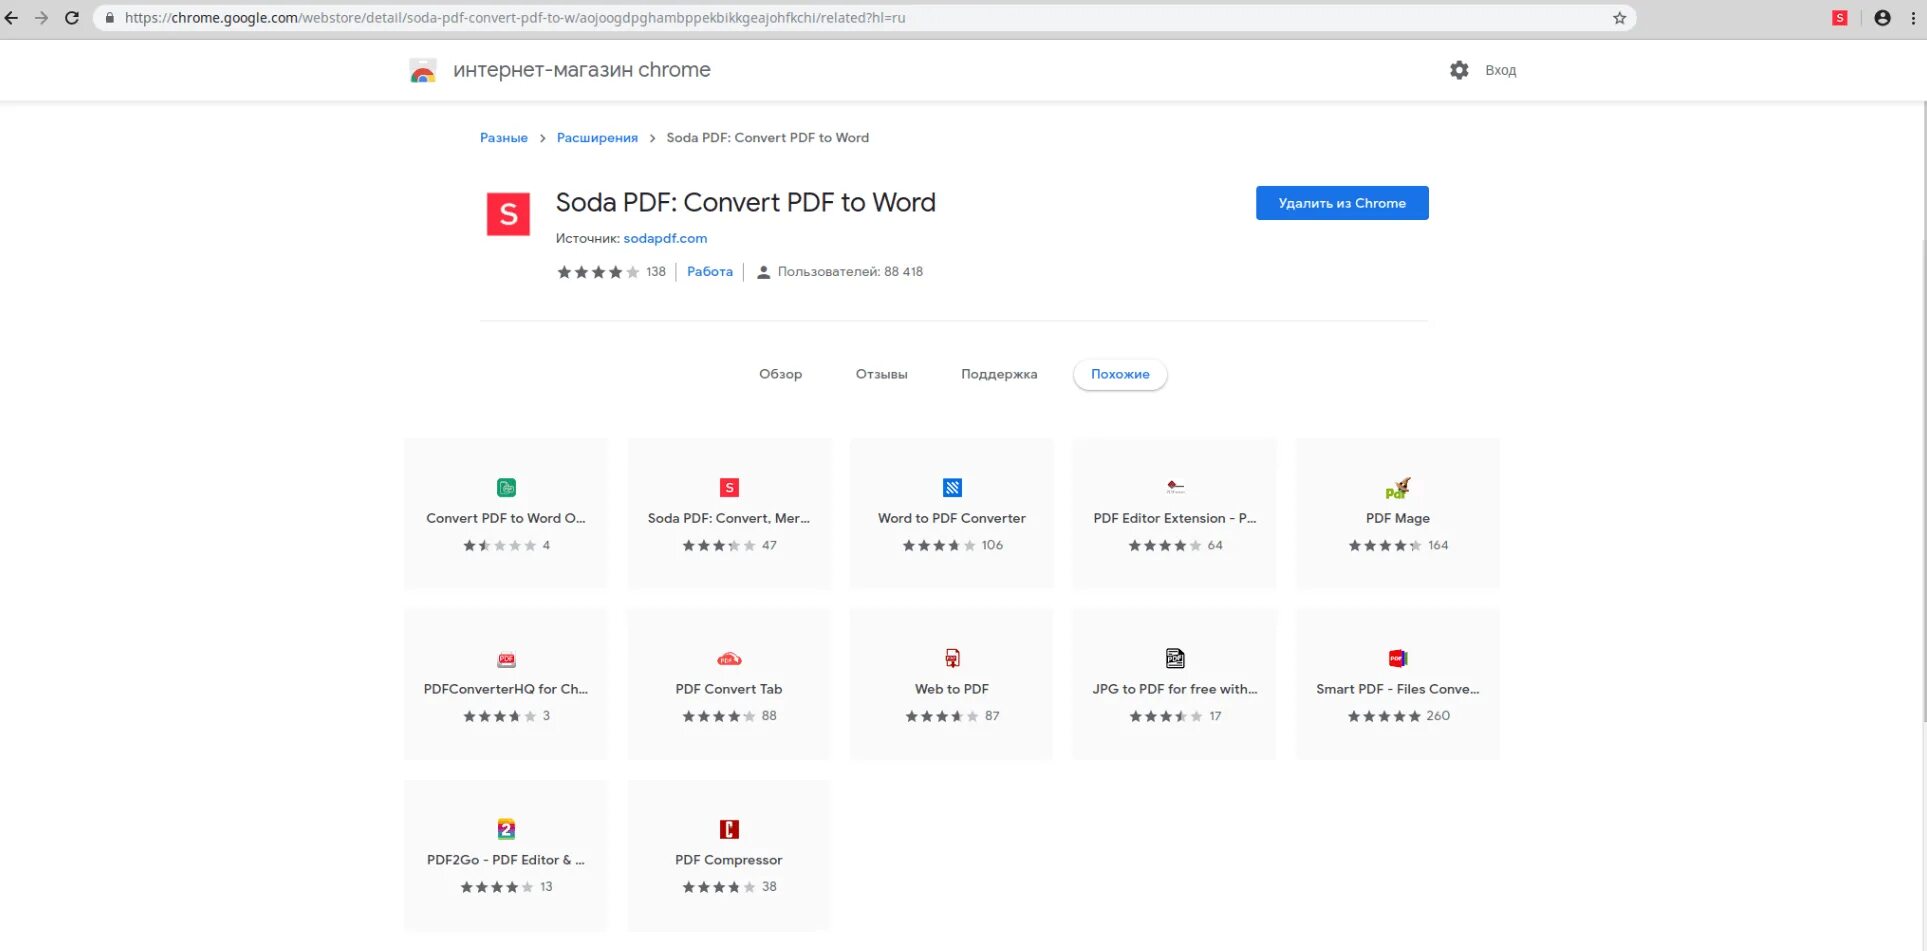Open the Web to PDF title
This screenshot has height=951, width=1927.
tap(952, 689)
